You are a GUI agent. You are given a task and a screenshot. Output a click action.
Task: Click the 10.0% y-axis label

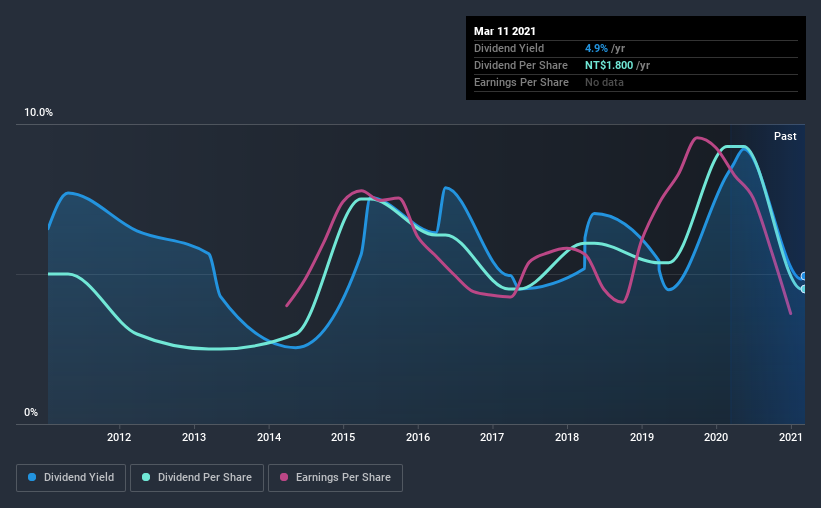(x=38, y=113)
